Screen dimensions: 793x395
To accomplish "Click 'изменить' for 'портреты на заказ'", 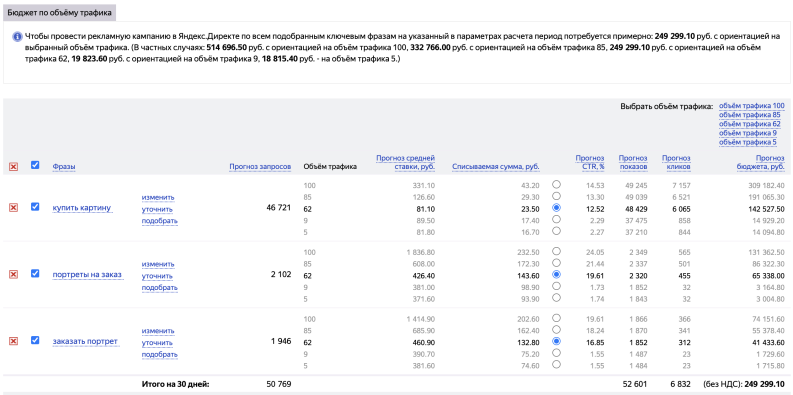I will 158,264.
